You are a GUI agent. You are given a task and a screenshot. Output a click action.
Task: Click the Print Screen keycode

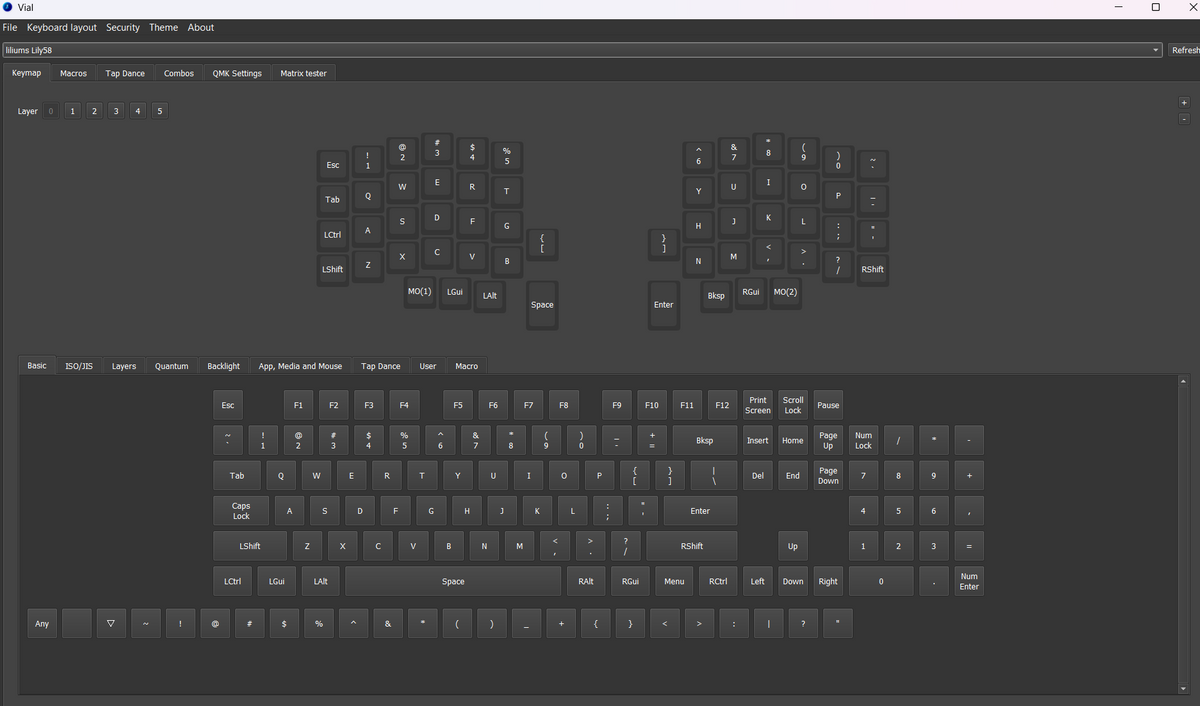tap(758, 405)
